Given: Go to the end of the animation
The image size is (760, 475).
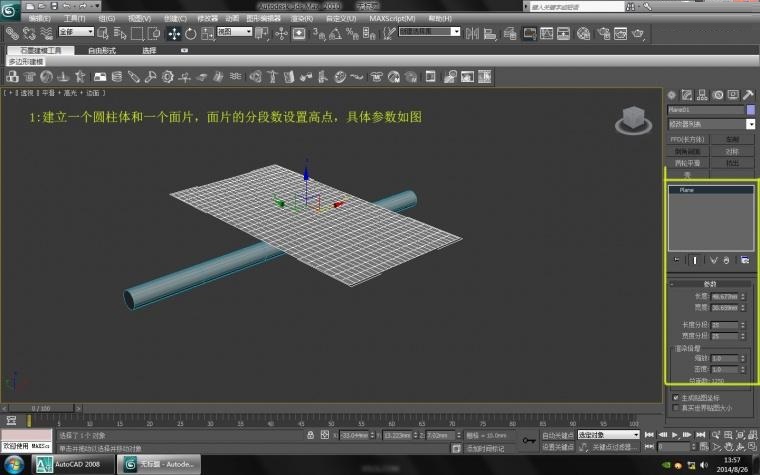Looking at the screenshot, I should (x=700, y=435).
